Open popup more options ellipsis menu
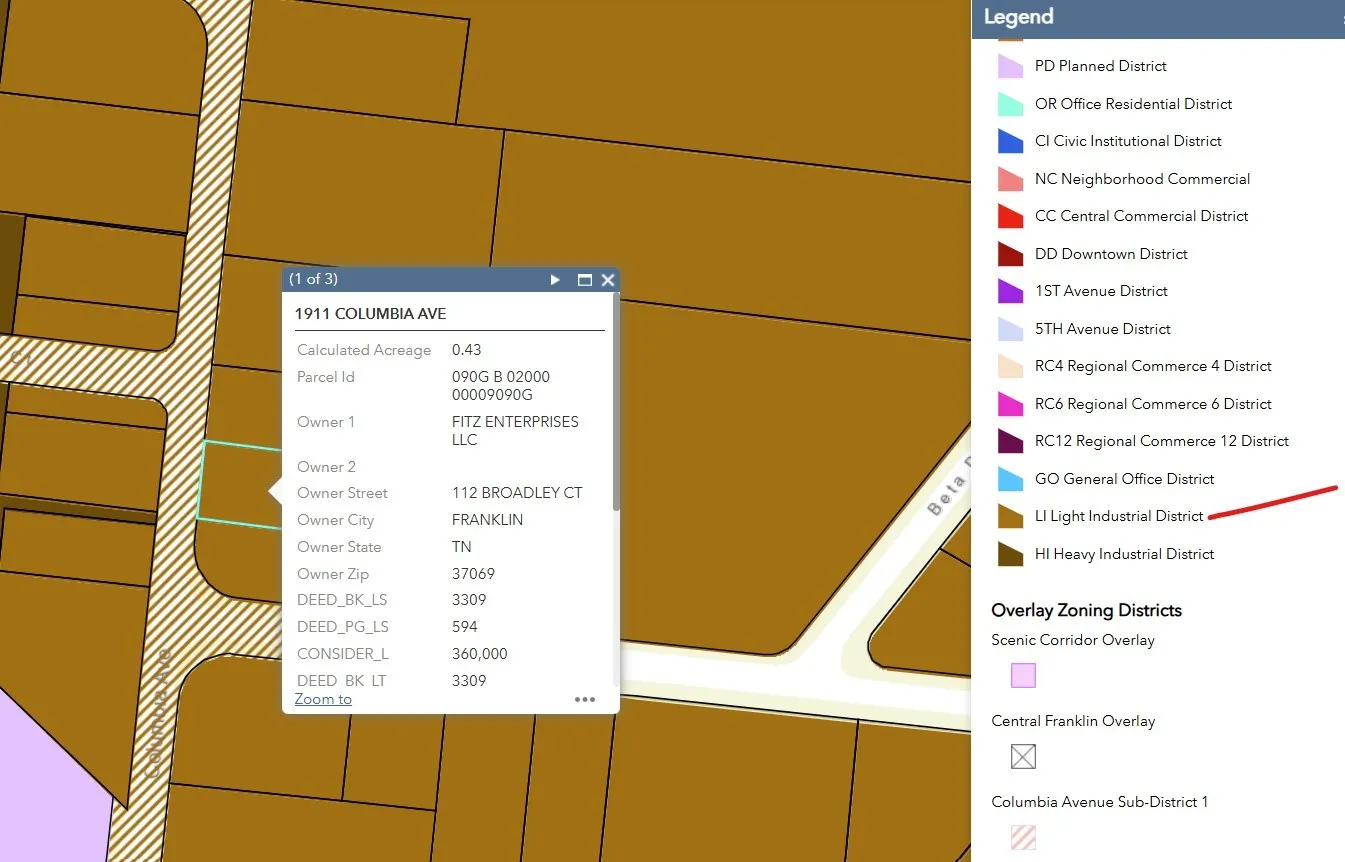 pos(585,699)
